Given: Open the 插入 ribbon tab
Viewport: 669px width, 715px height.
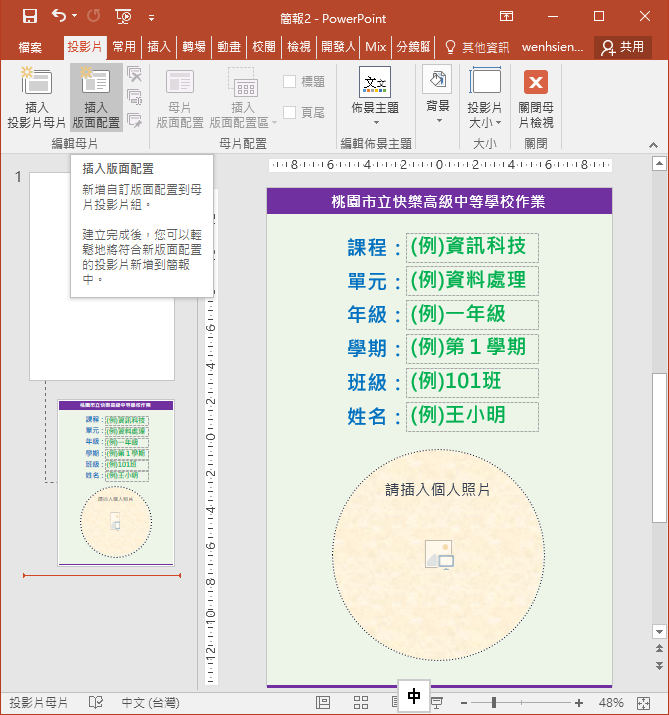Looking at the screenshot, I should point(159,47).
